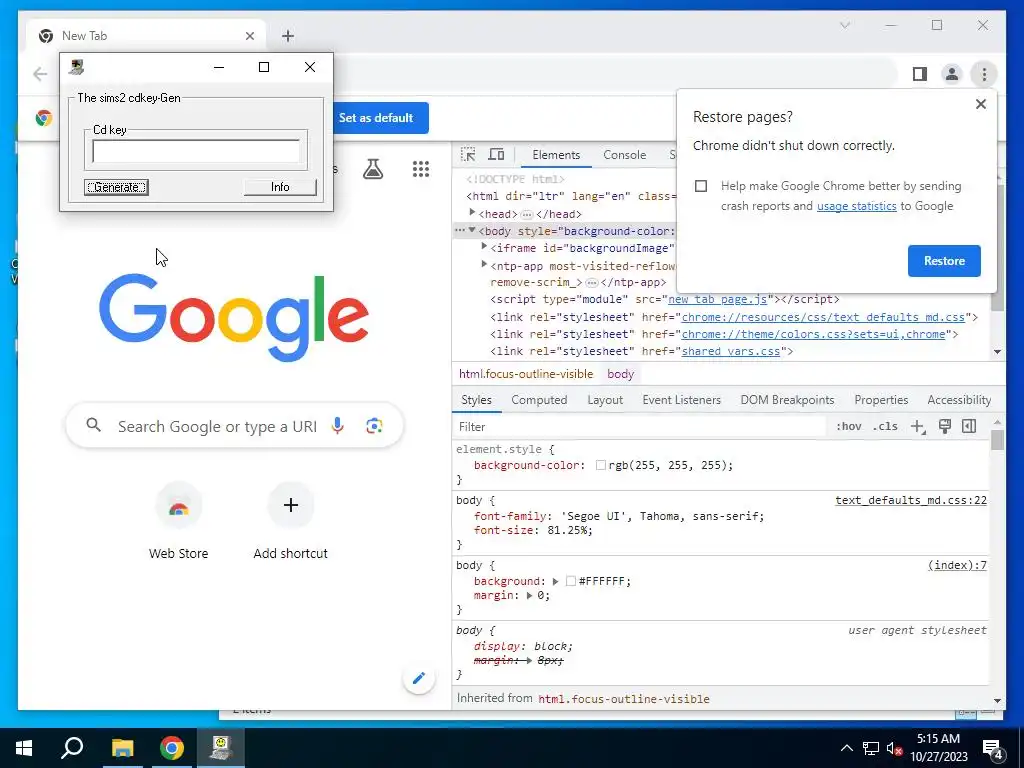Toggle the .cls element classes button

885,426
